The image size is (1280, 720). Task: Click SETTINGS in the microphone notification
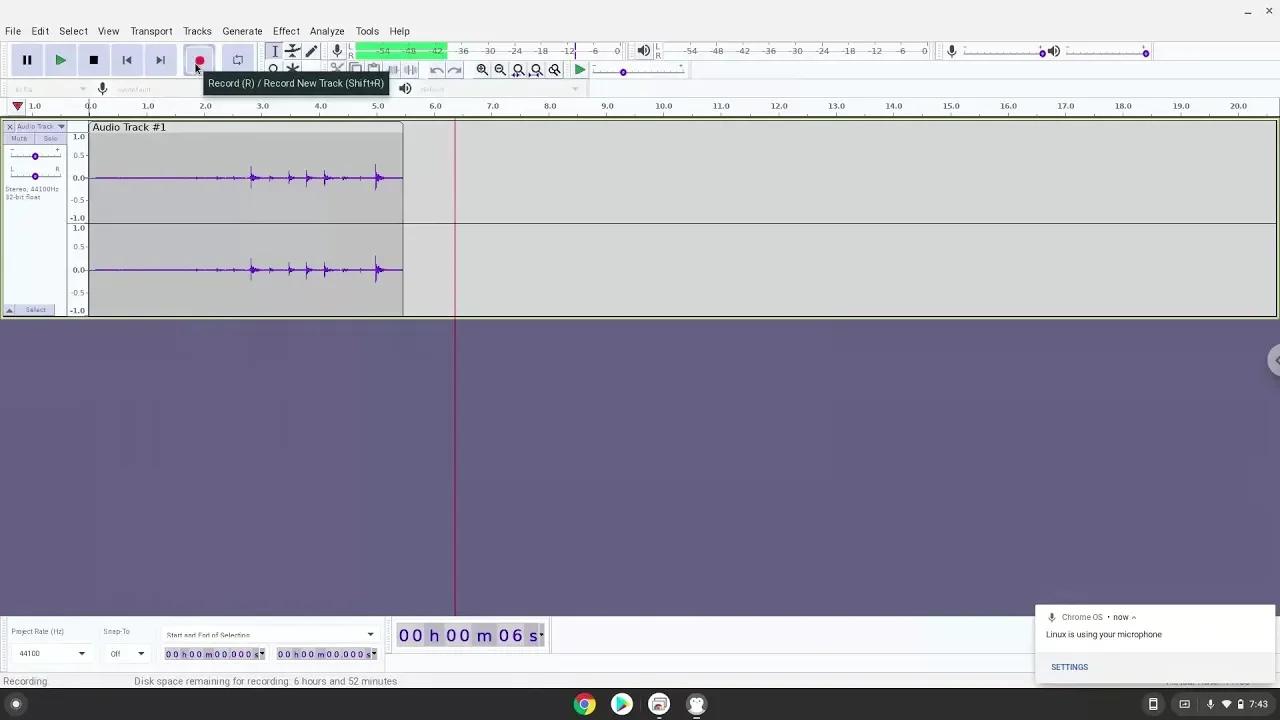coord(1069,667)
